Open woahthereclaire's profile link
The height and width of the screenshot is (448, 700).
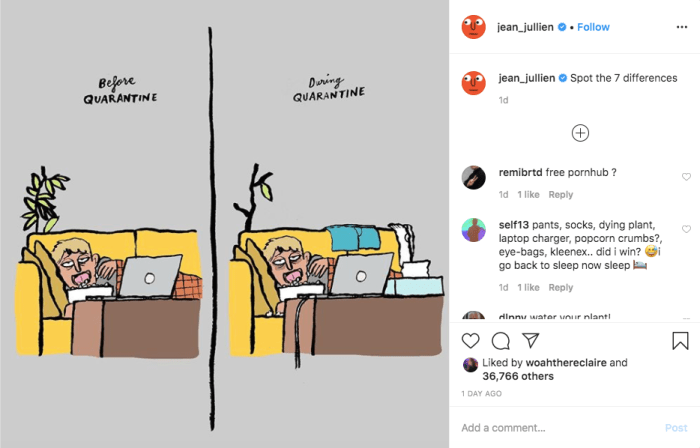tap(566, 362)
